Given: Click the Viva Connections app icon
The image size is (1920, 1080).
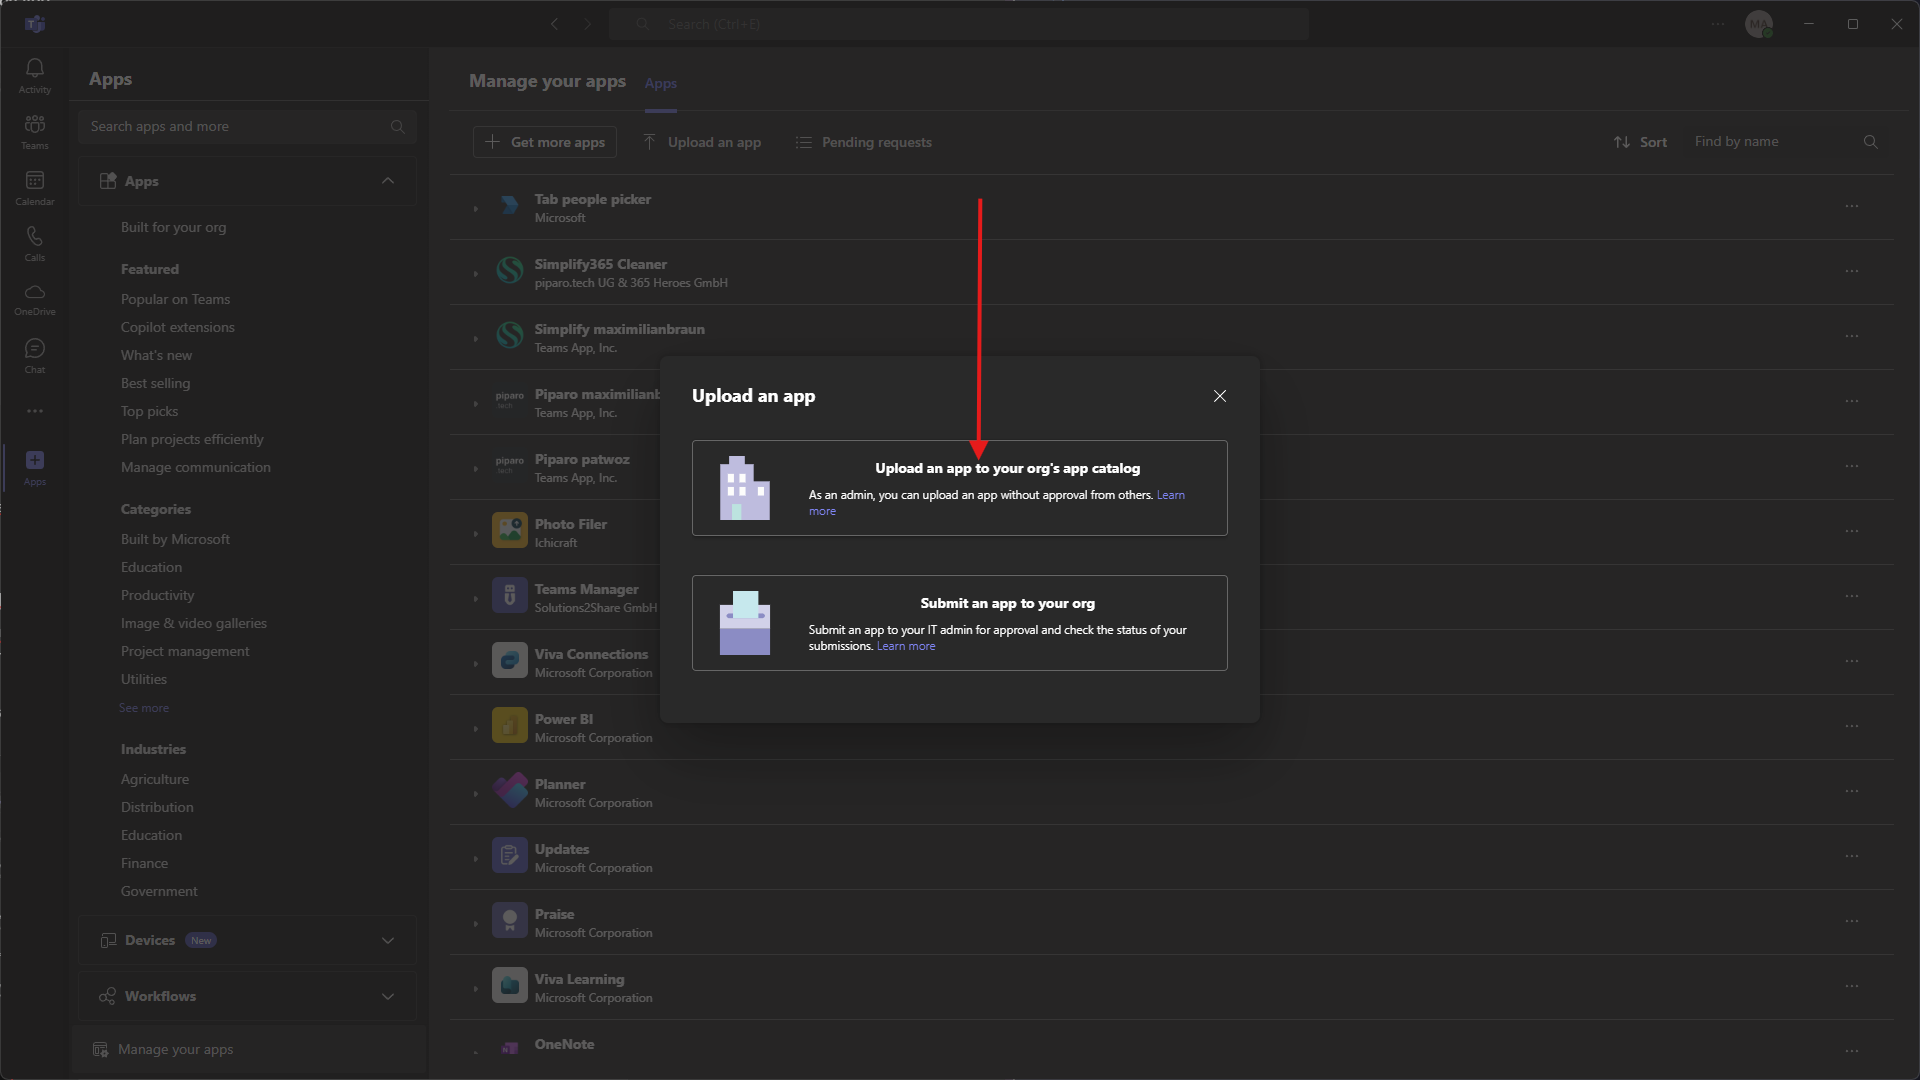Looking at the screenshot, I should [x=510, y=661].
